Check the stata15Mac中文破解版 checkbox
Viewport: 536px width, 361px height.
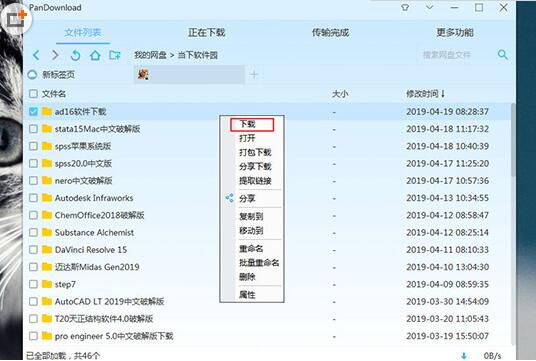pos(33,129)
